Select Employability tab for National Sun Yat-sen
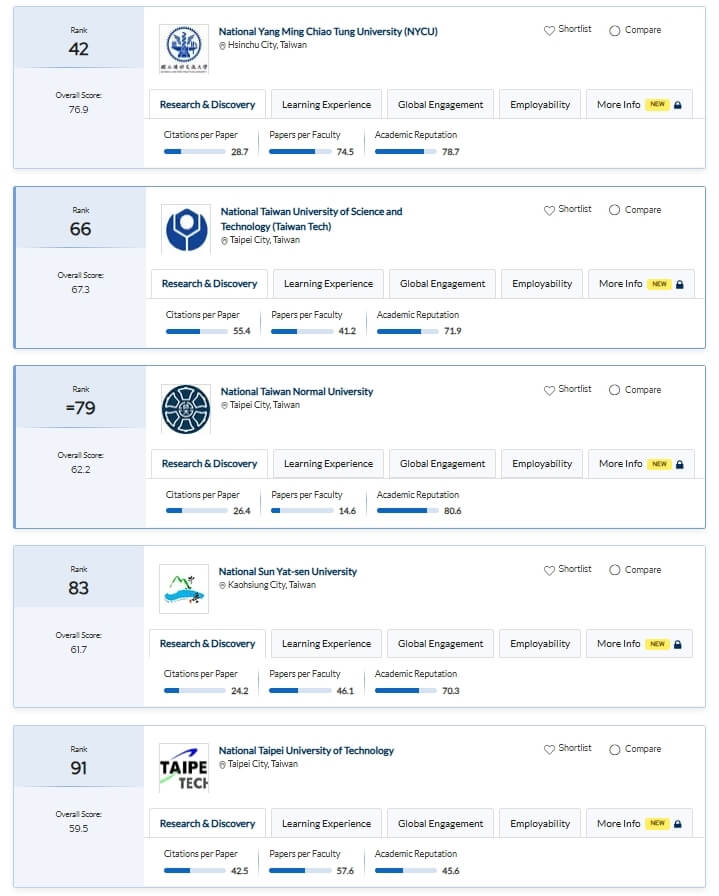Viewport: 719px width, 896px height. (540, 644)
